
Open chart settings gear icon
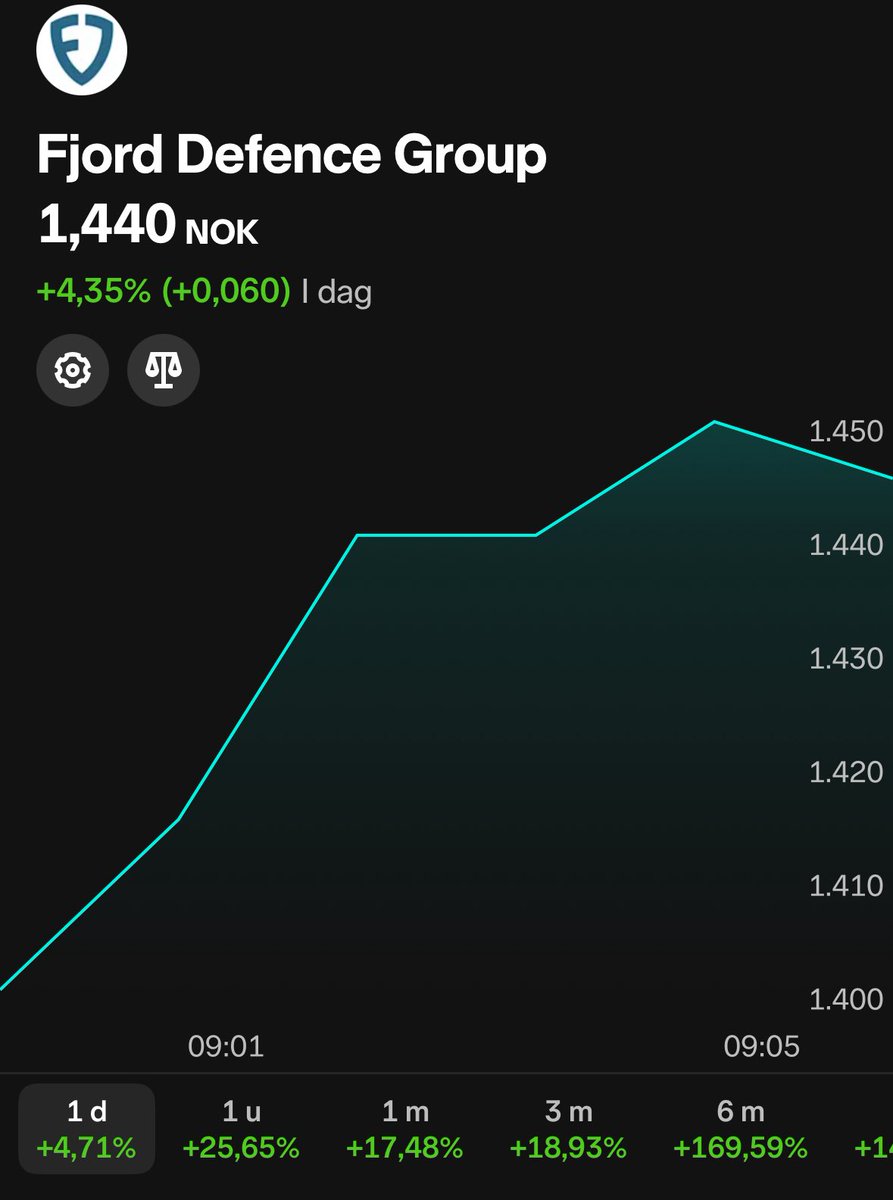[x=73, y=371]
